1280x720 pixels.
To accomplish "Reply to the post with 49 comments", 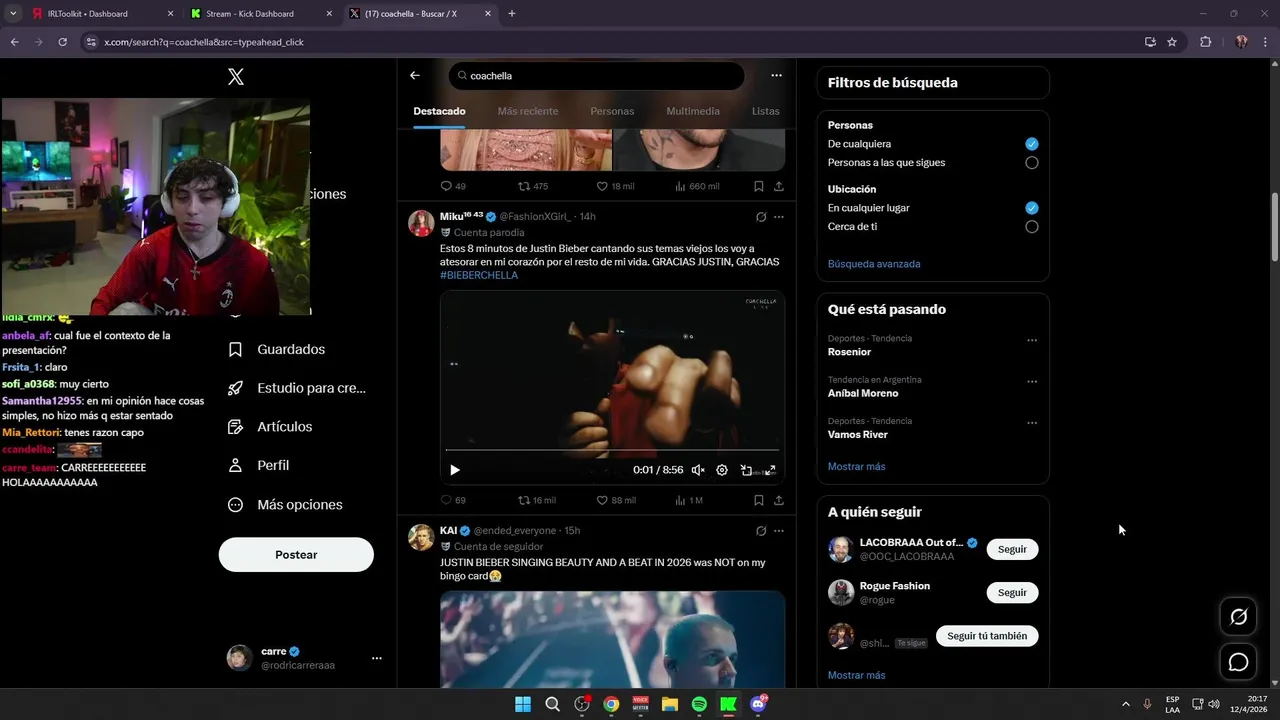I will click(453, 186).
